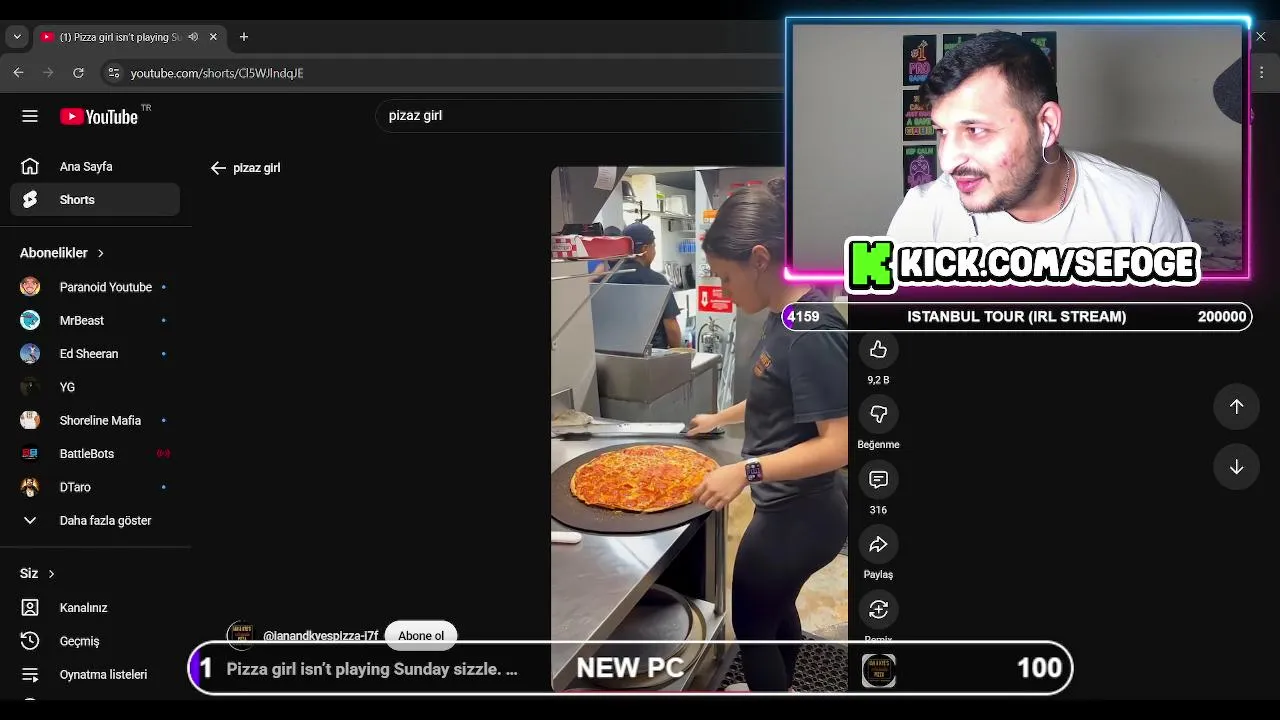Expand the Siz section chevron
Image resolution: width=1280 pixels, height=720 pixels.
[x=51, y=573]
